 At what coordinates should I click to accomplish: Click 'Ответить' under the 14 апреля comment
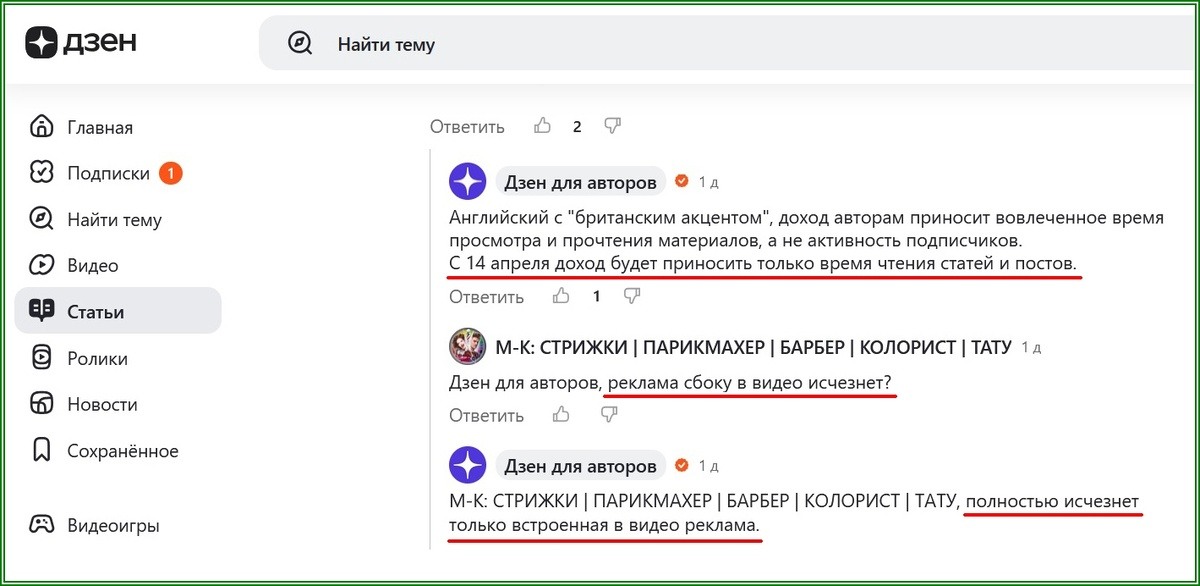(486, 297)
